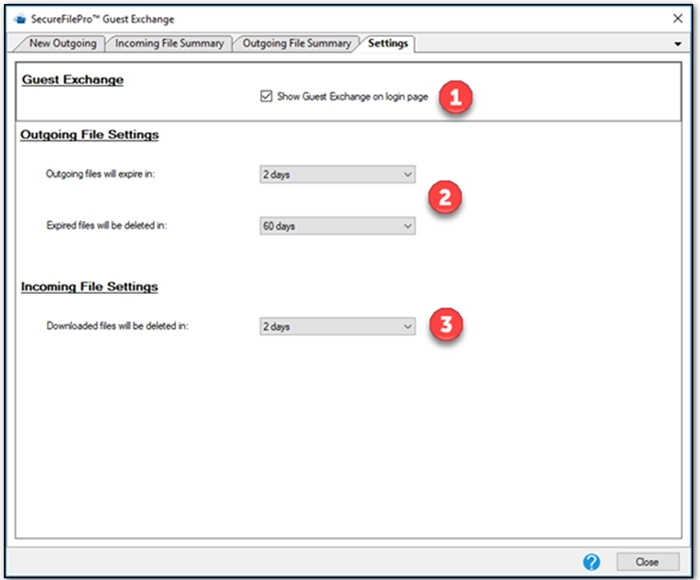The width and height of the screenshot is (700, 580).
Task: Click the 'Outgoing files will expire in' label
Action: tap(107, 174)
